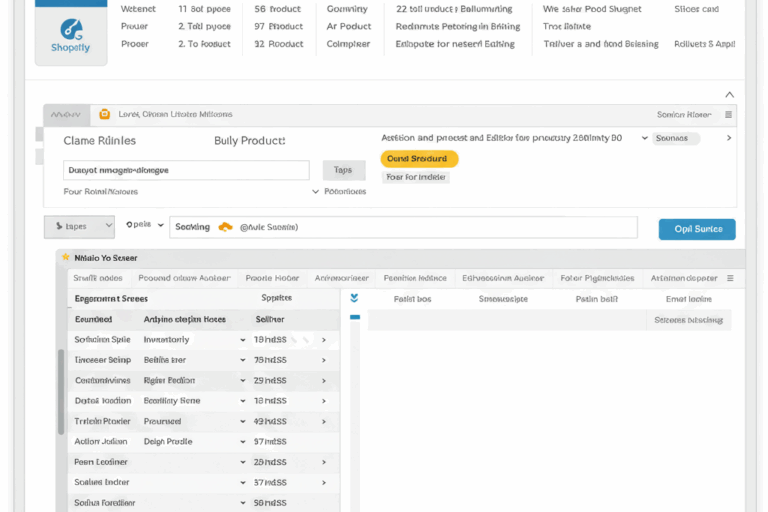Click the orange cloud icon in search bar

[x=225, y=227]
